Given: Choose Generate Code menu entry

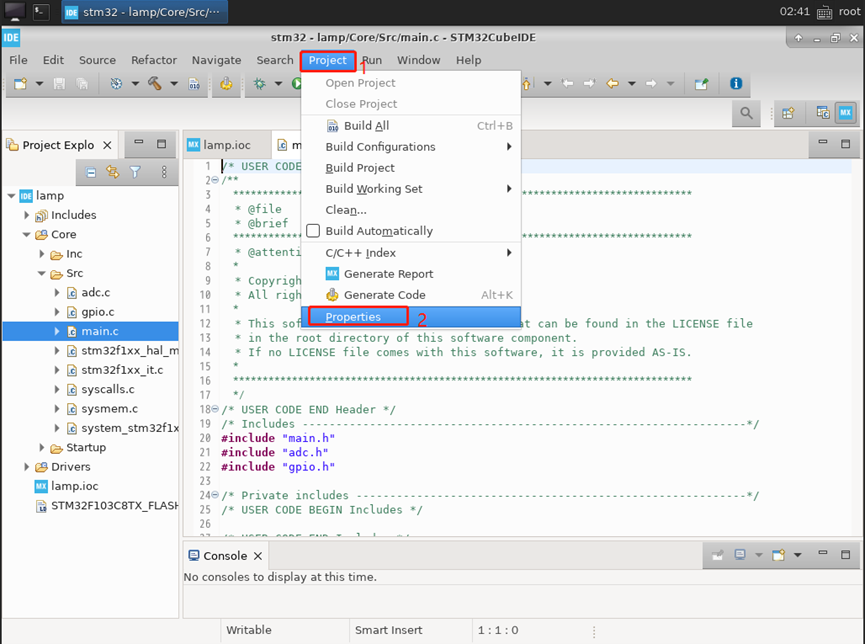Looking at the screenshot, I should pyautogui.click(x=384, y=295).
